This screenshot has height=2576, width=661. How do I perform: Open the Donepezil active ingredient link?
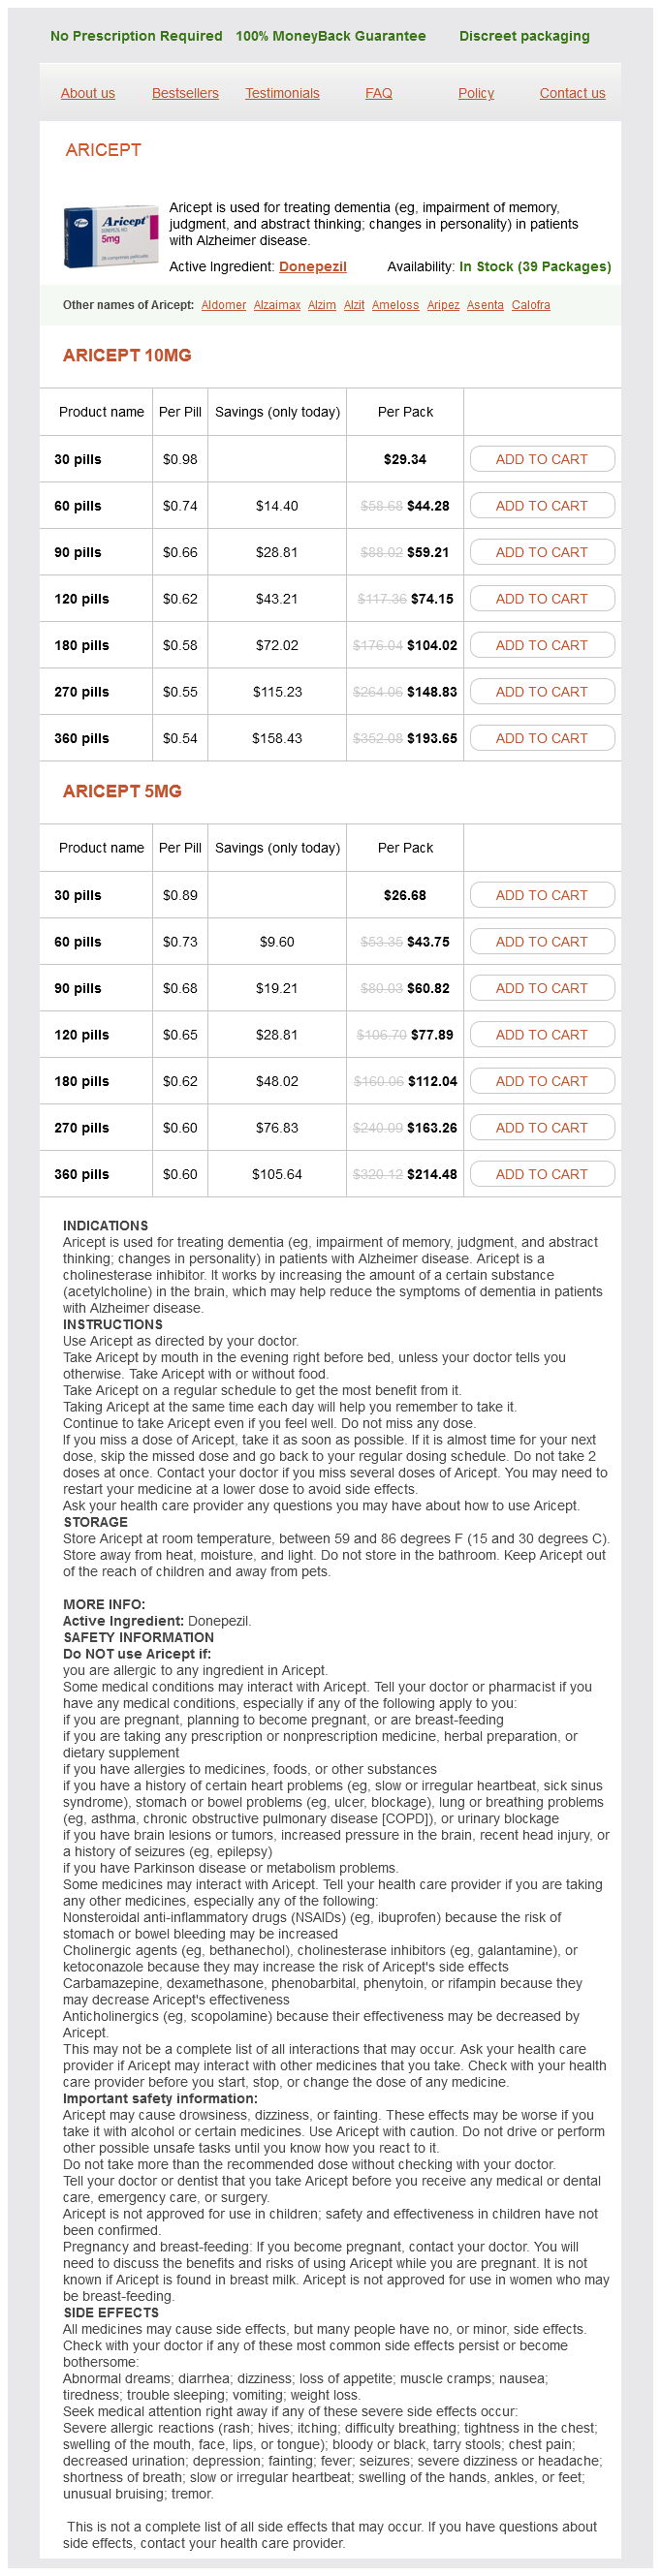tap(312, 267)
